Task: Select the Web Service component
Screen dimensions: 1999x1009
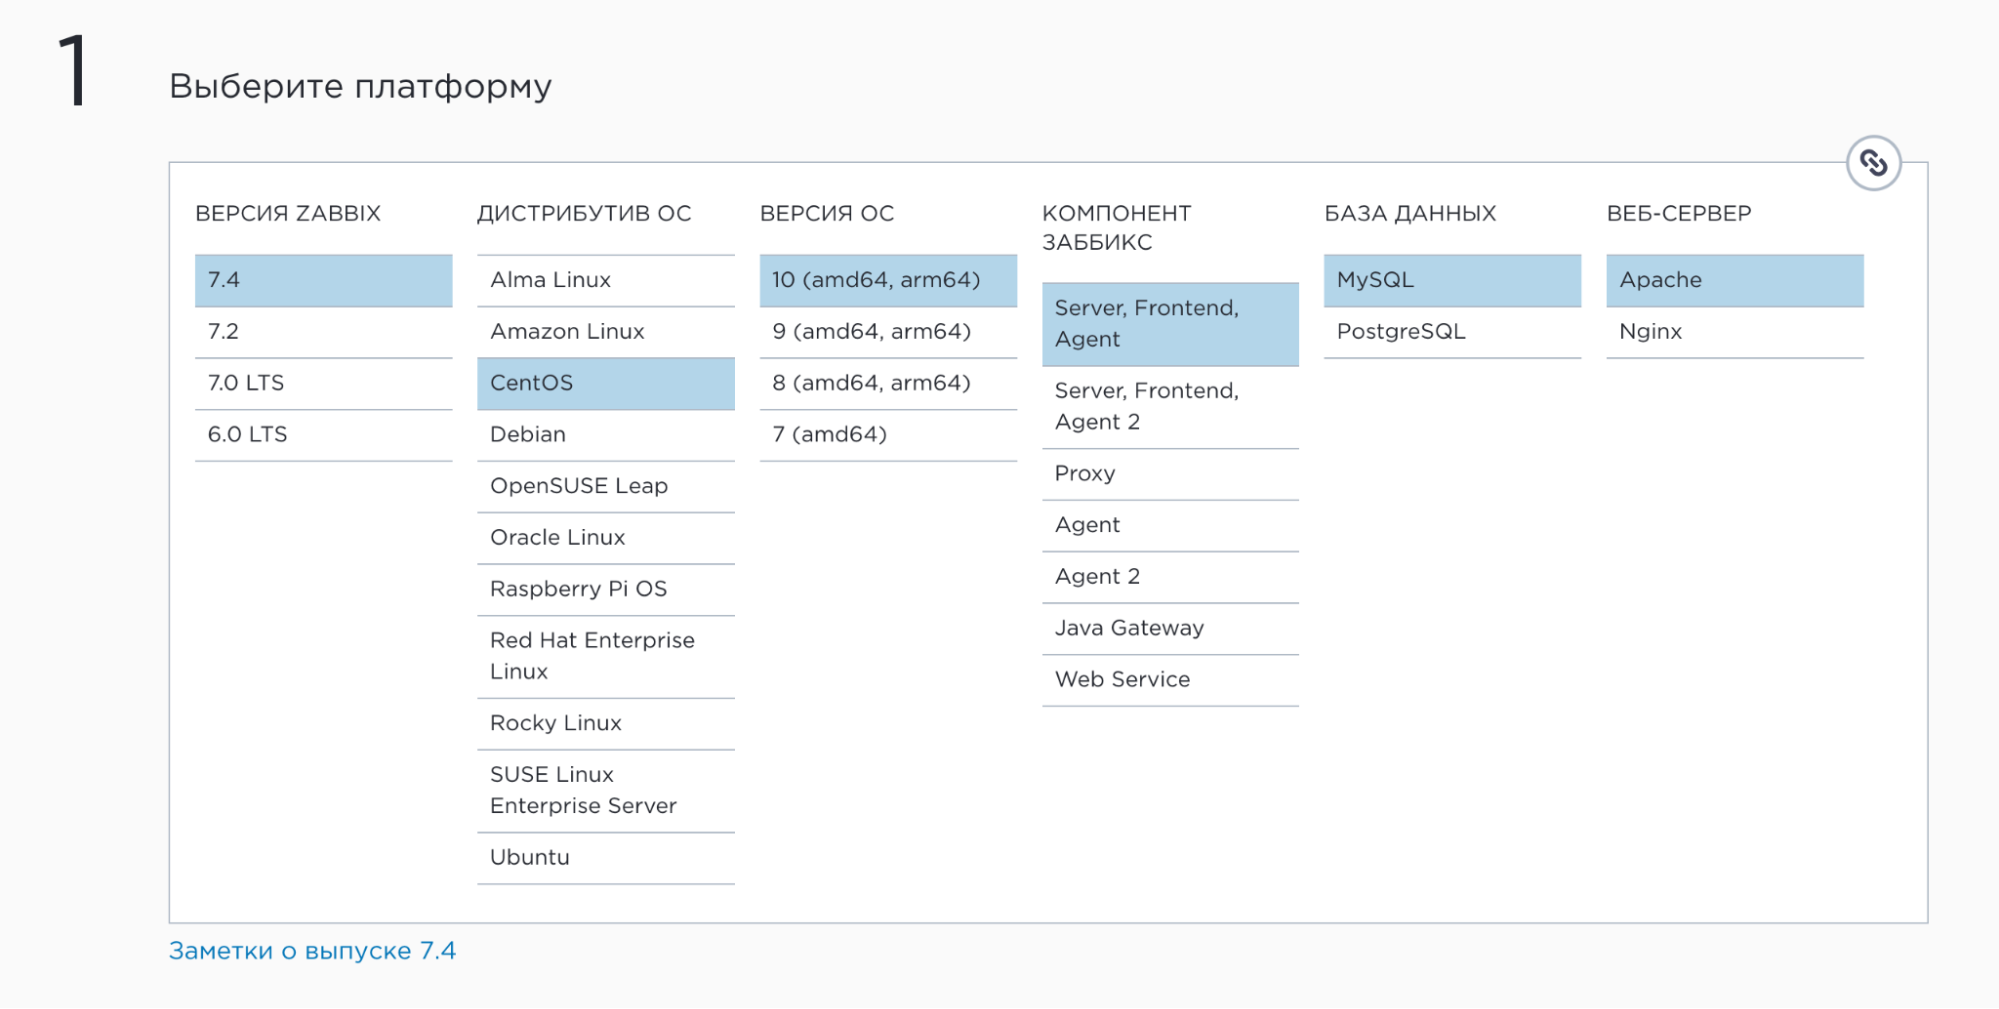Action: pyautogui.click(x=1170, y=680)
